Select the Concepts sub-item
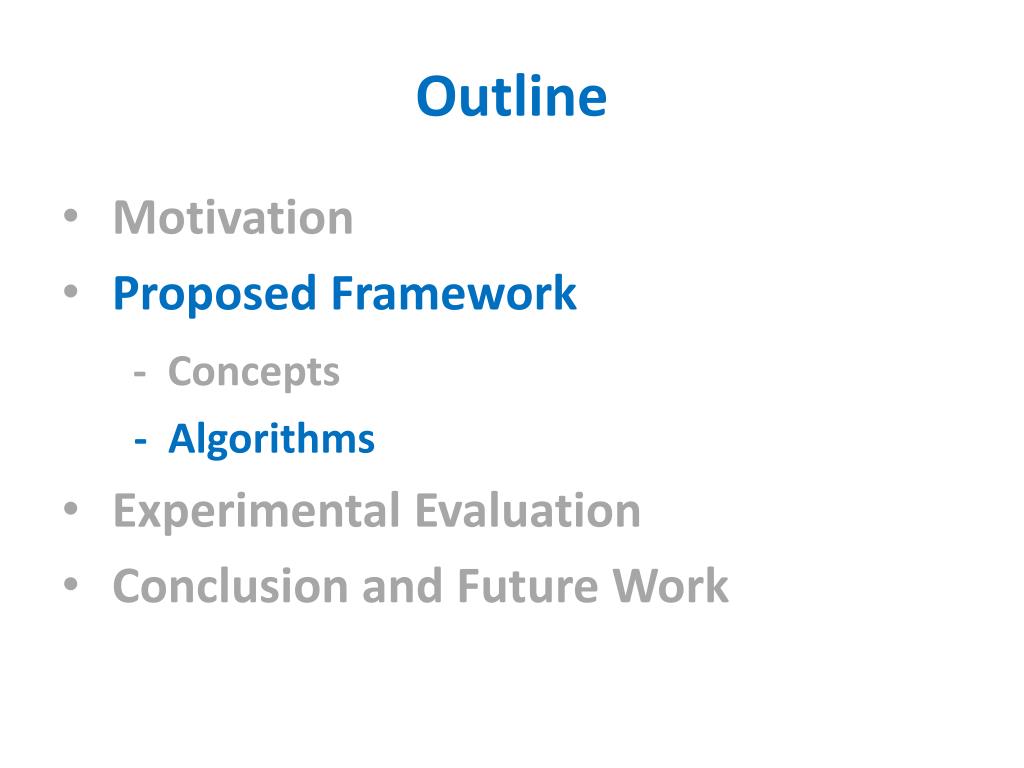 253,373
